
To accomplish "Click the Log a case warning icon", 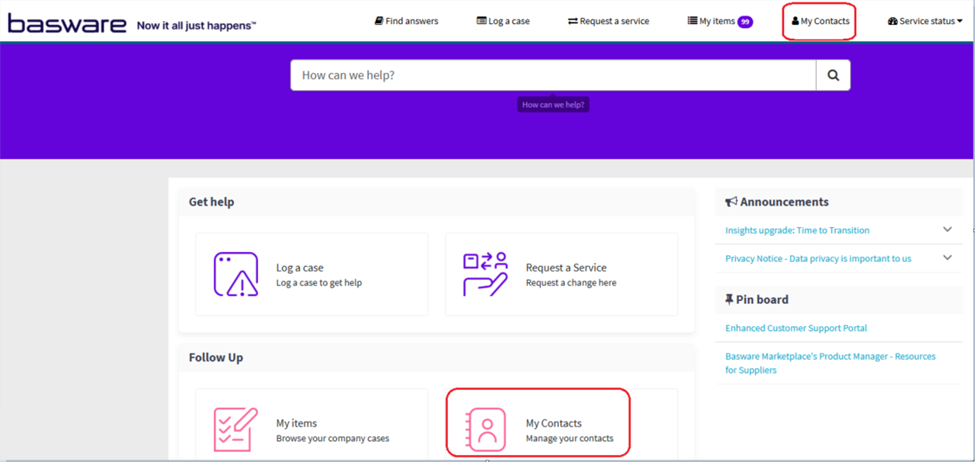I will click(236, 275).
